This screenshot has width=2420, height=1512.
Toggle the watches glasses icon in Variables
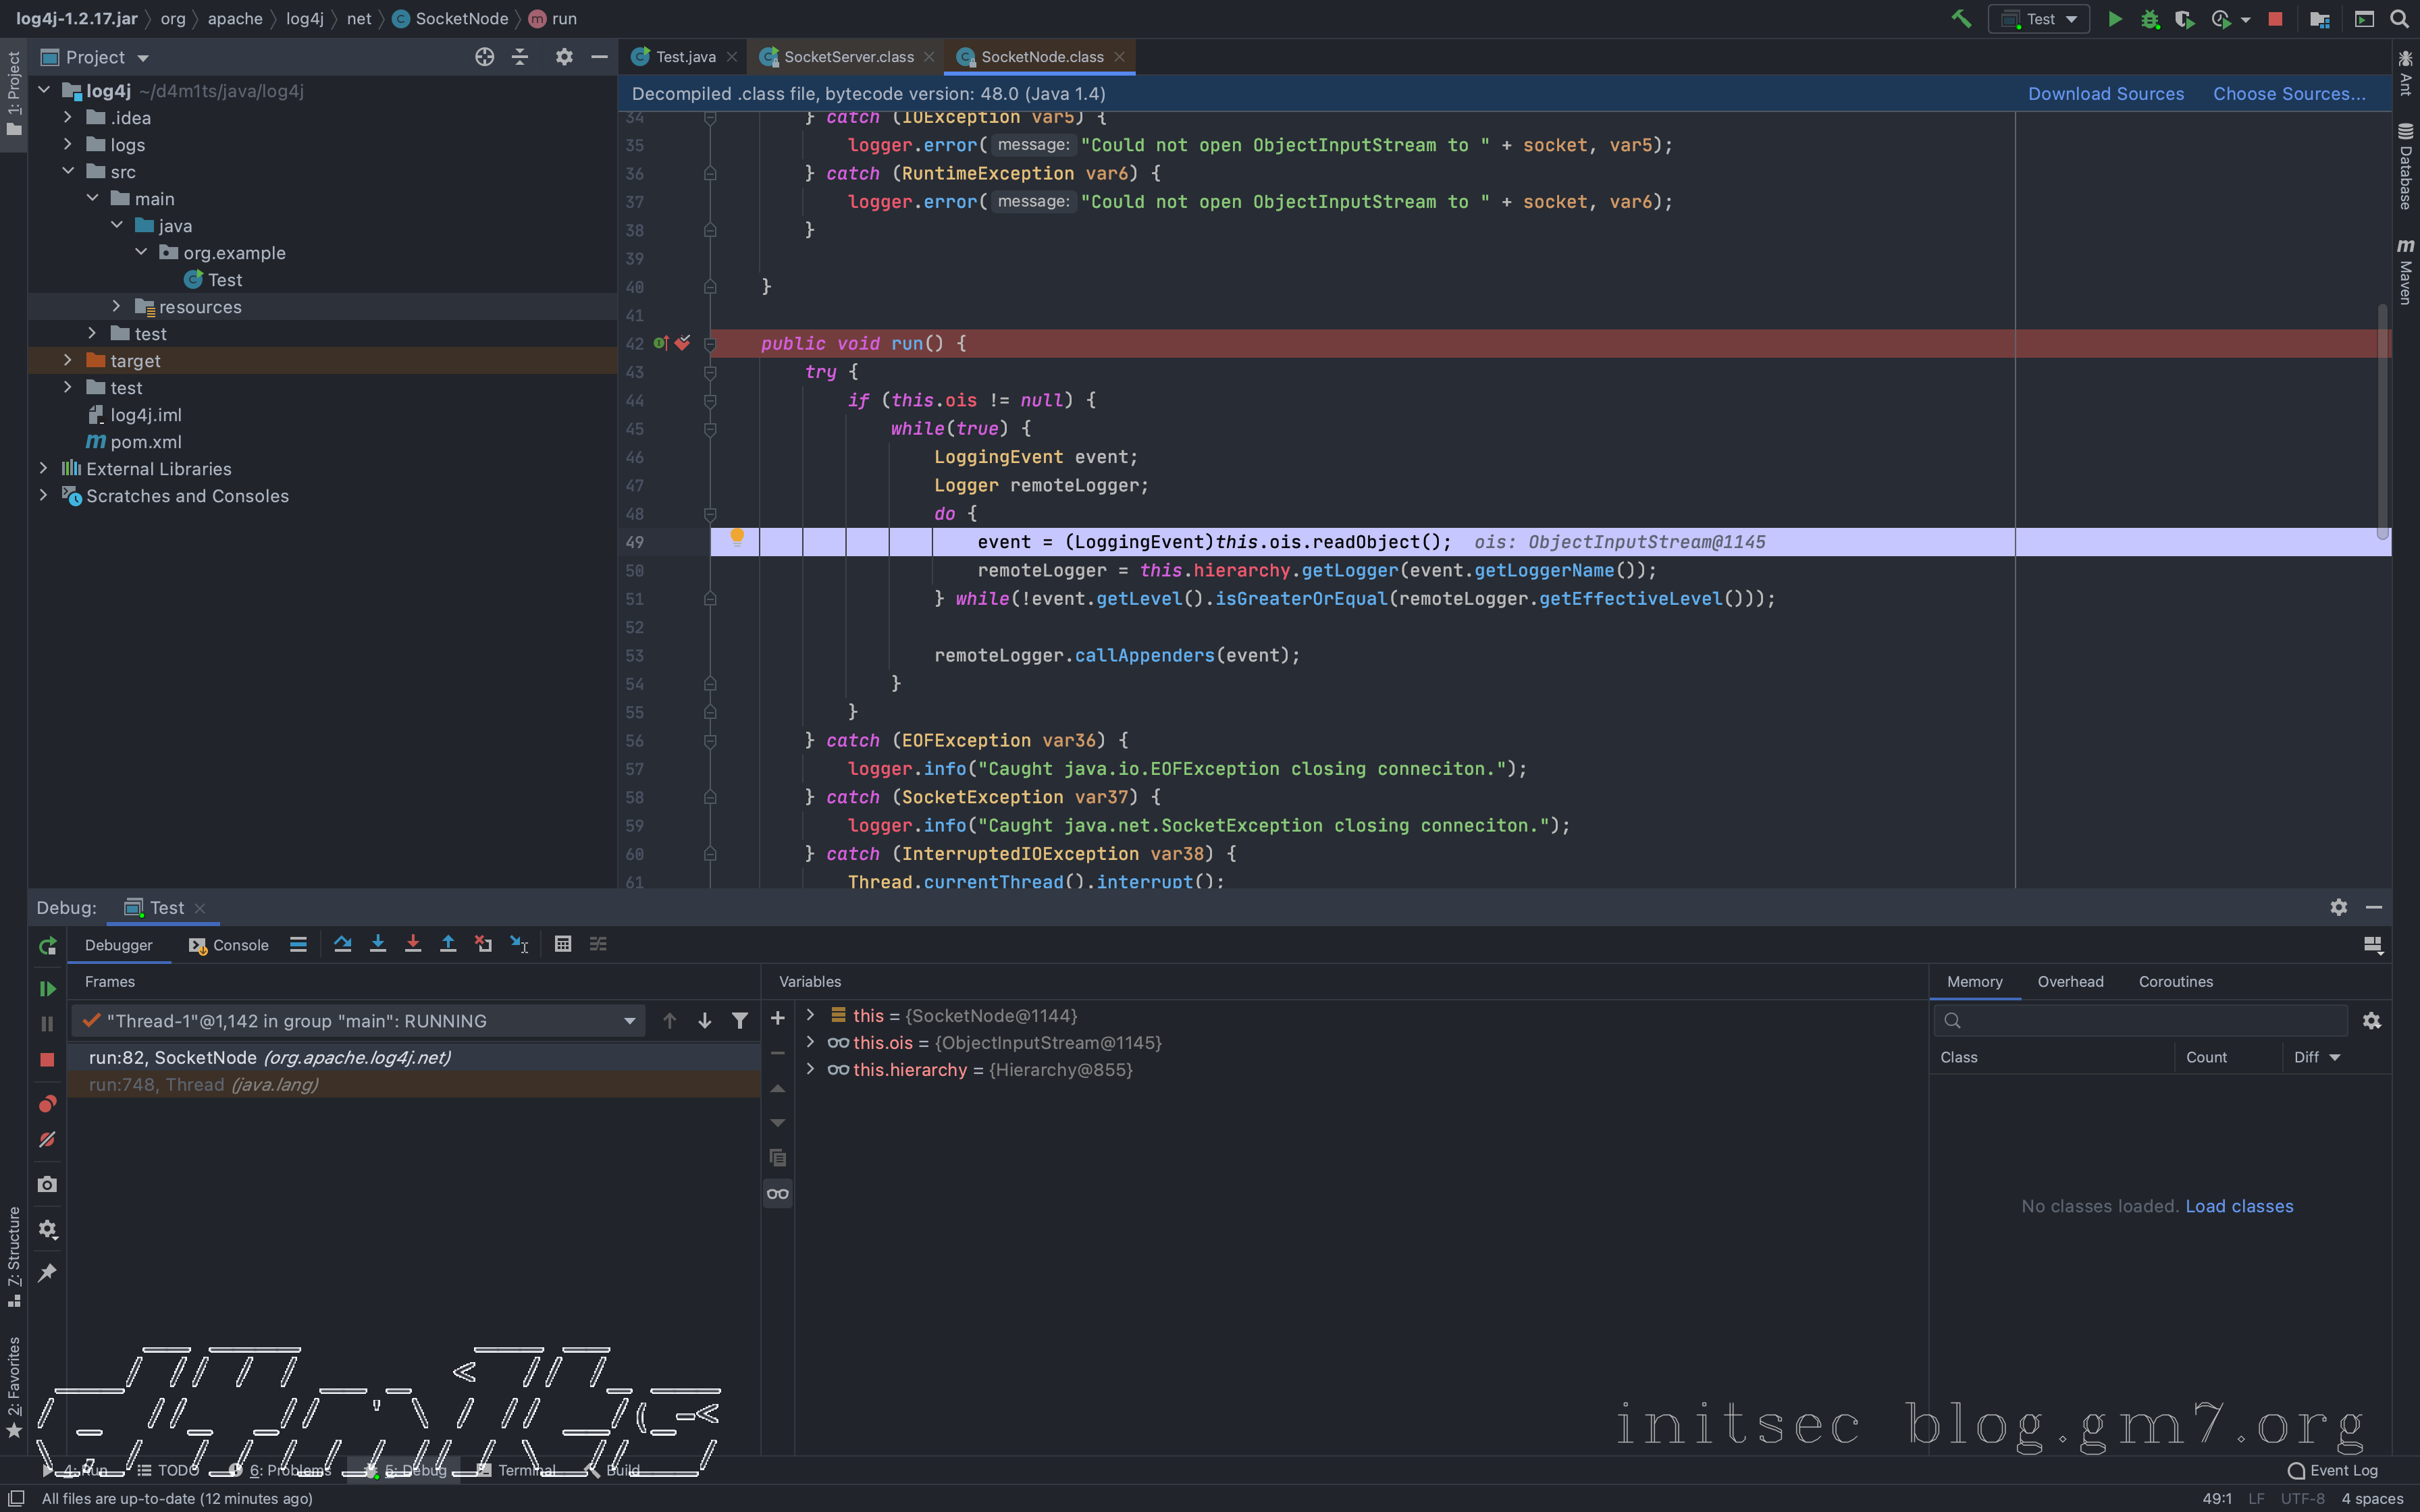point(777,1193)
